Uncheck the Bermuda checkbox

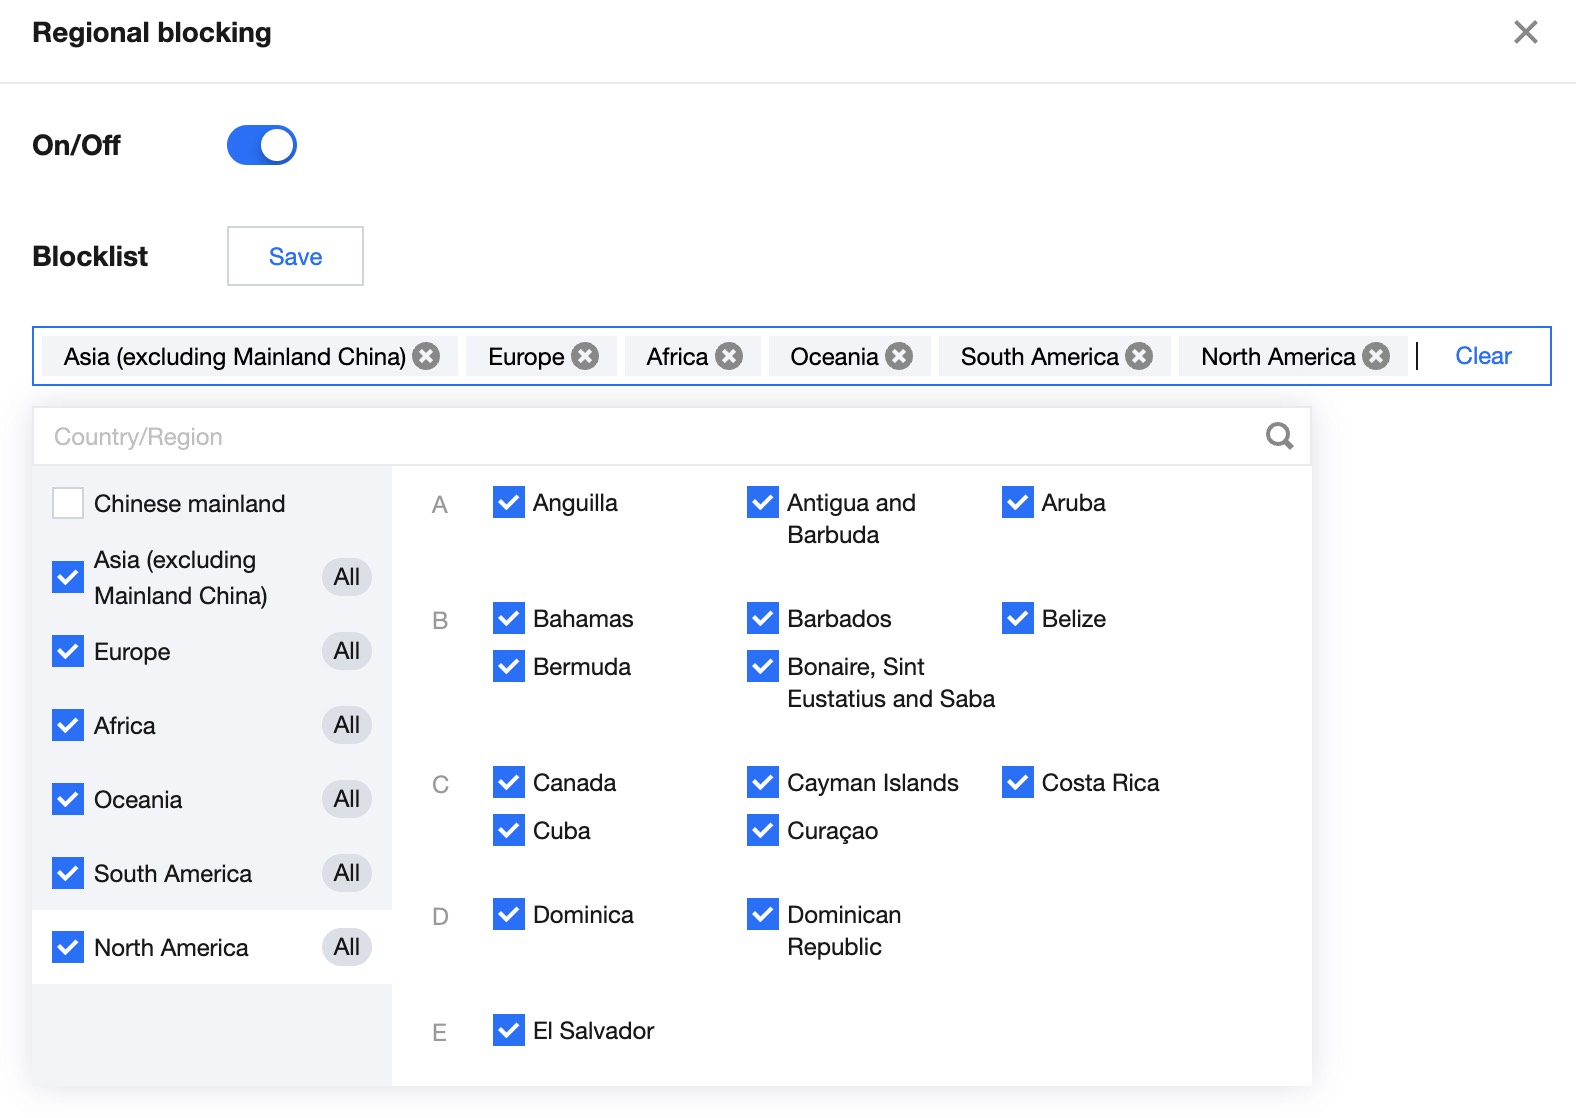[509, 666]
